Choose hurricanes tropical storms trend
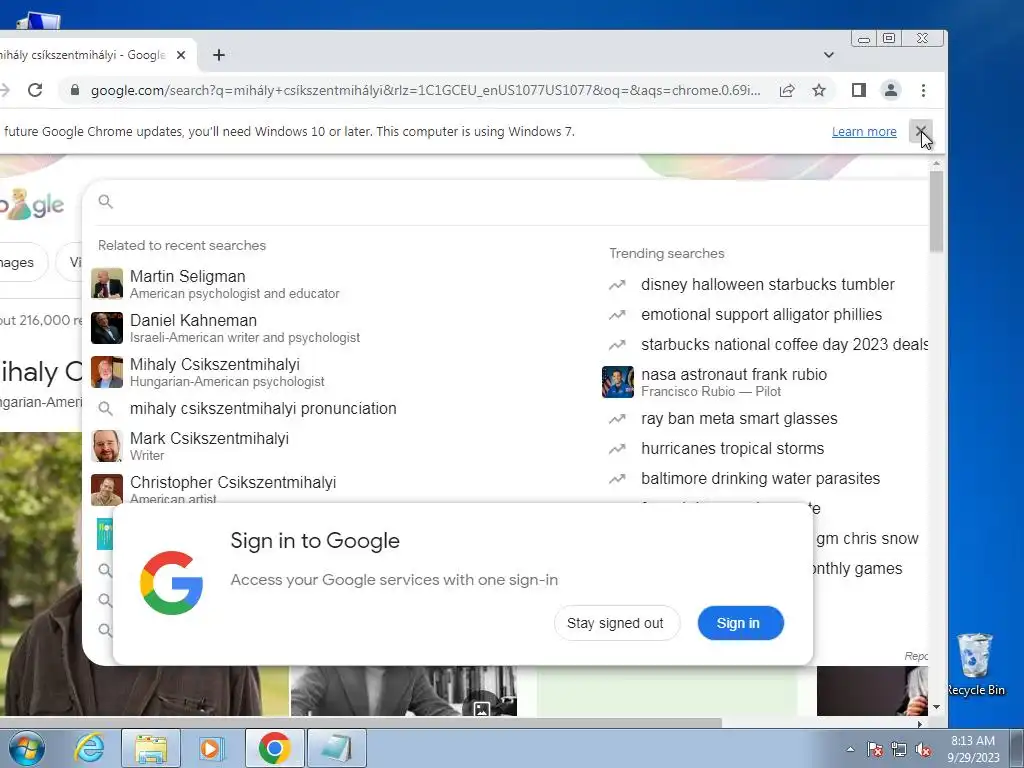Image resolution: width=1024 pixels, height=768 pixels. click(732, 448)
